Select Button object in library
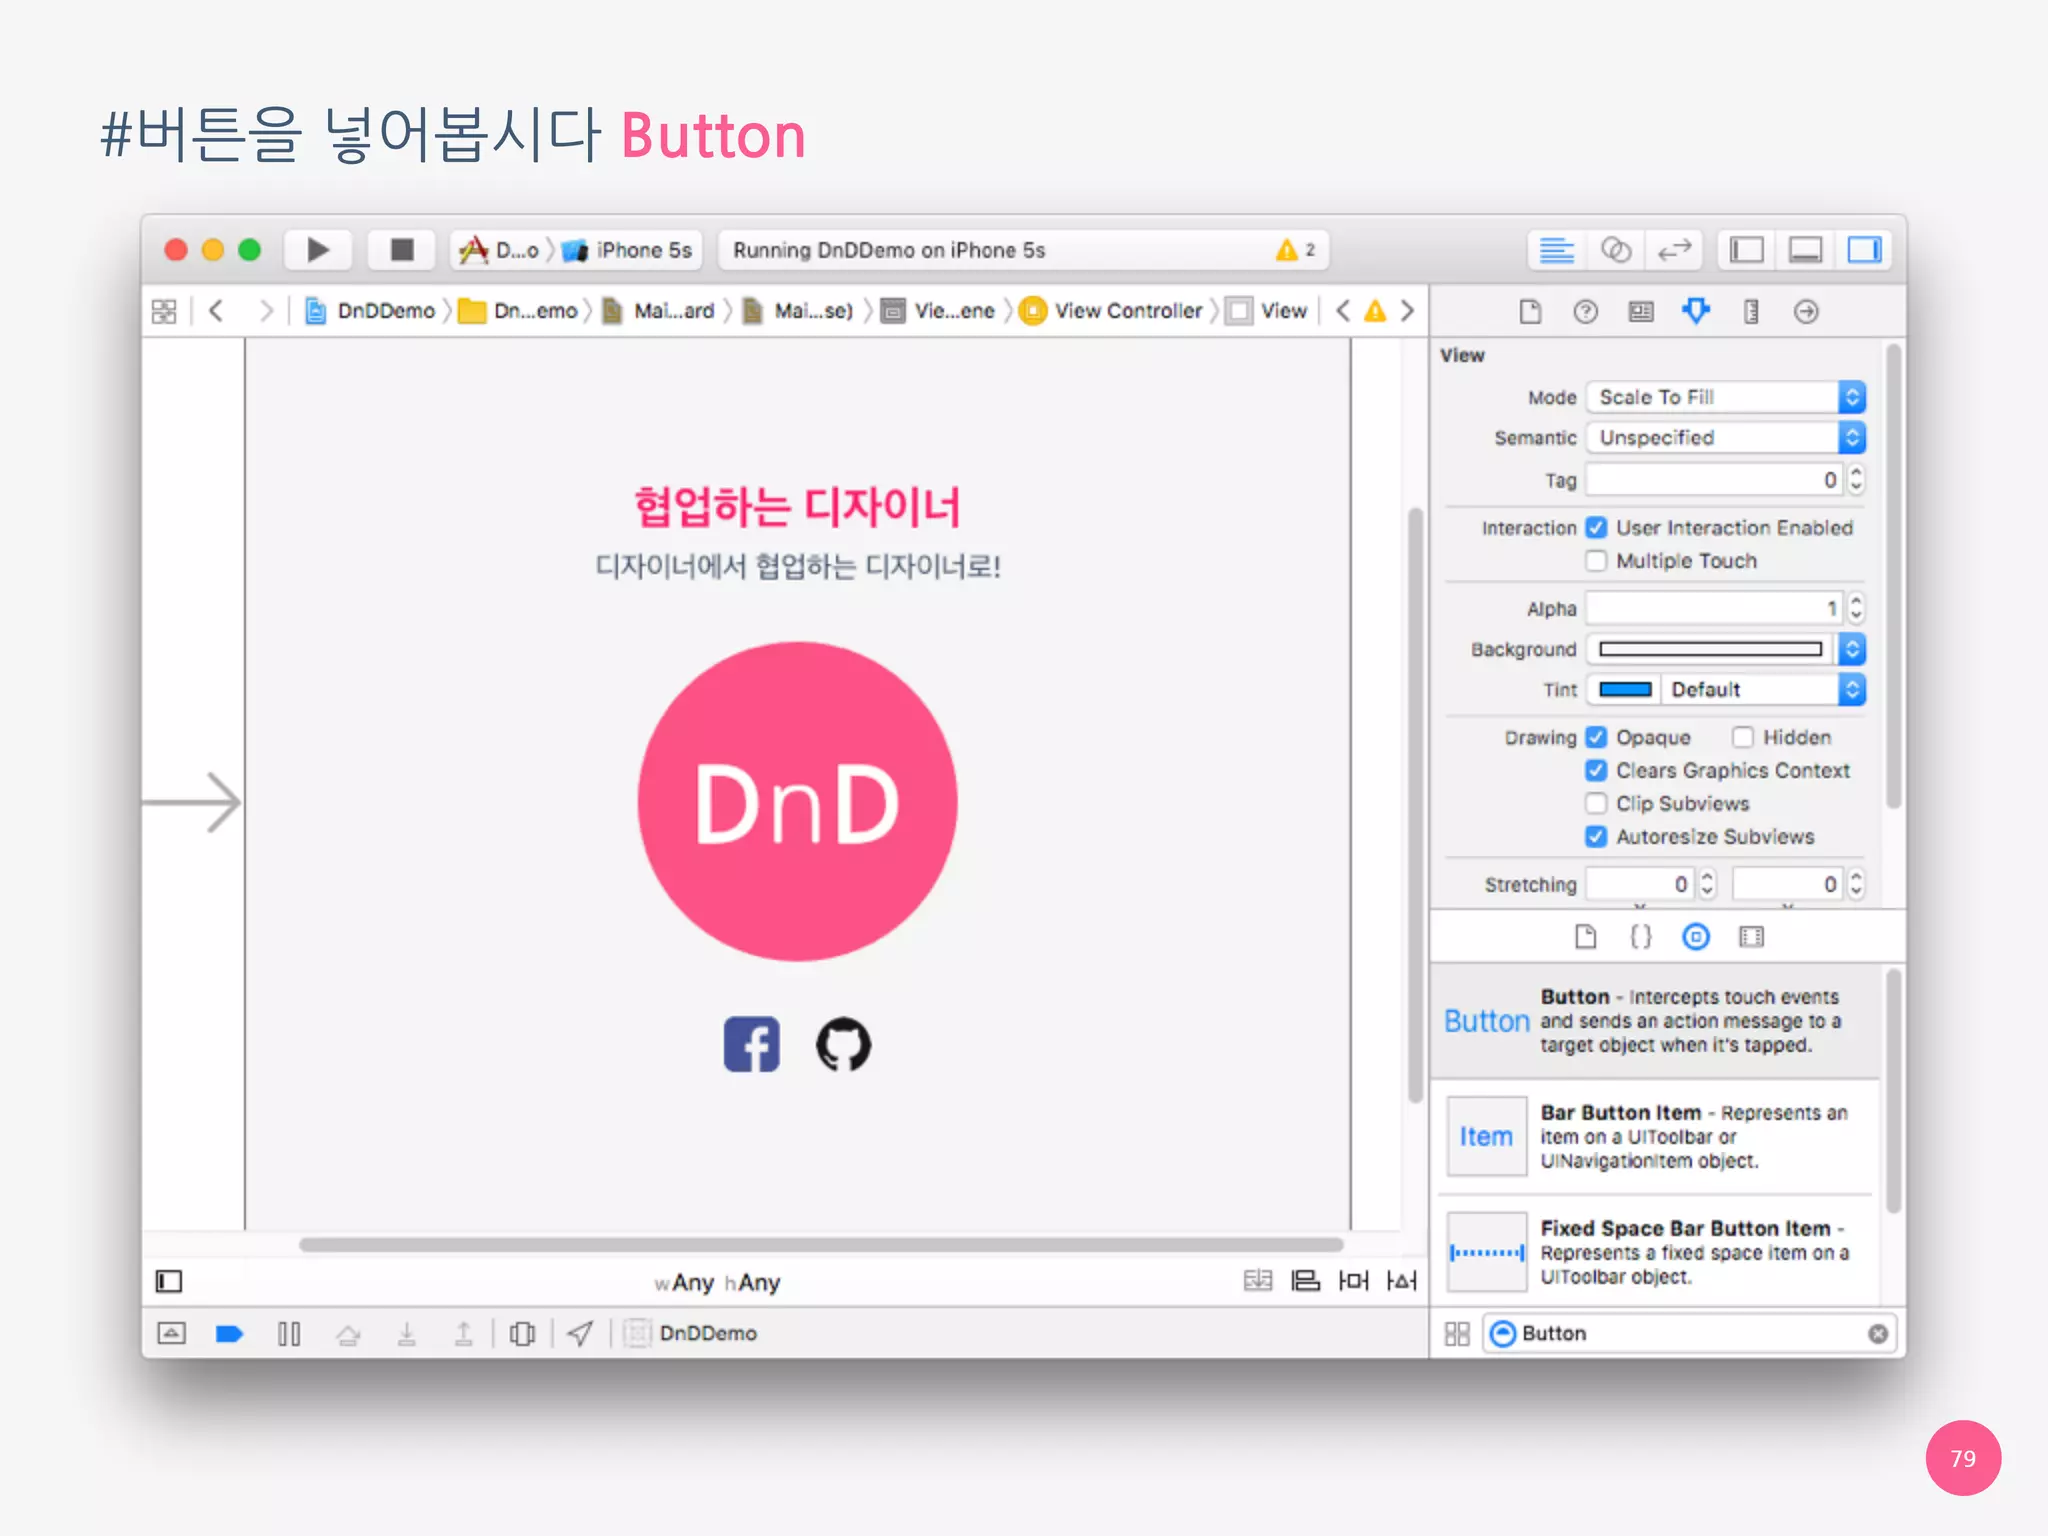The width and height of the screenshot is (2048, 1536). tap(1656, 1021)
